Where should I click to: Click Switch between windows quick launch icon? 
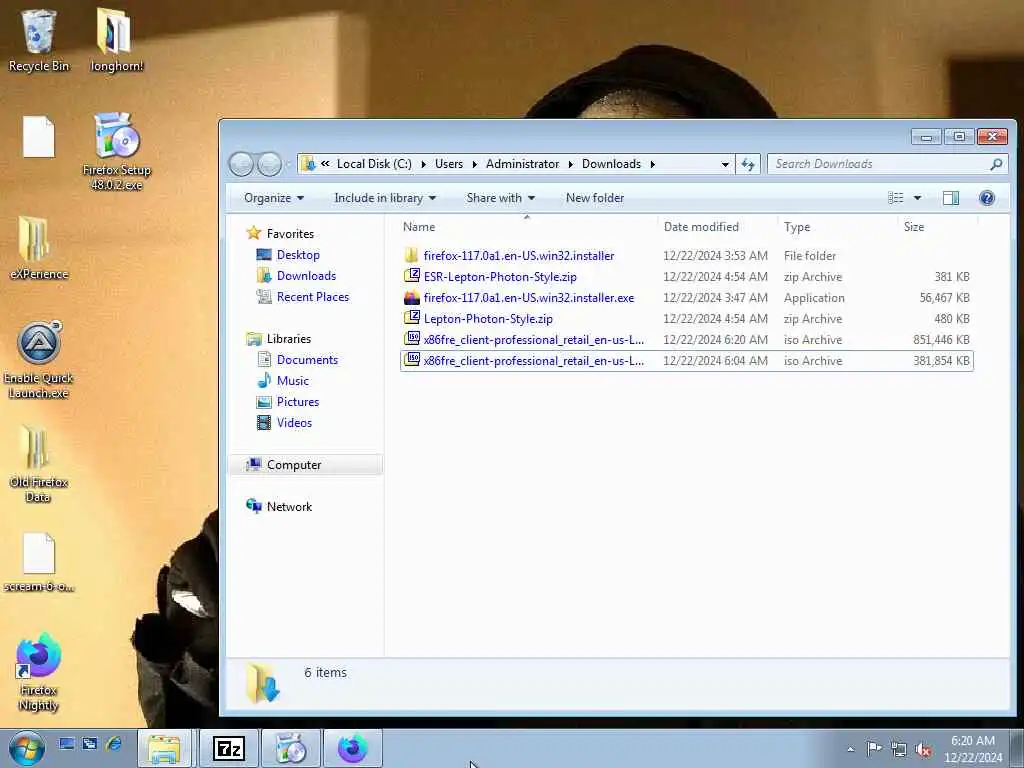(90, 743)
